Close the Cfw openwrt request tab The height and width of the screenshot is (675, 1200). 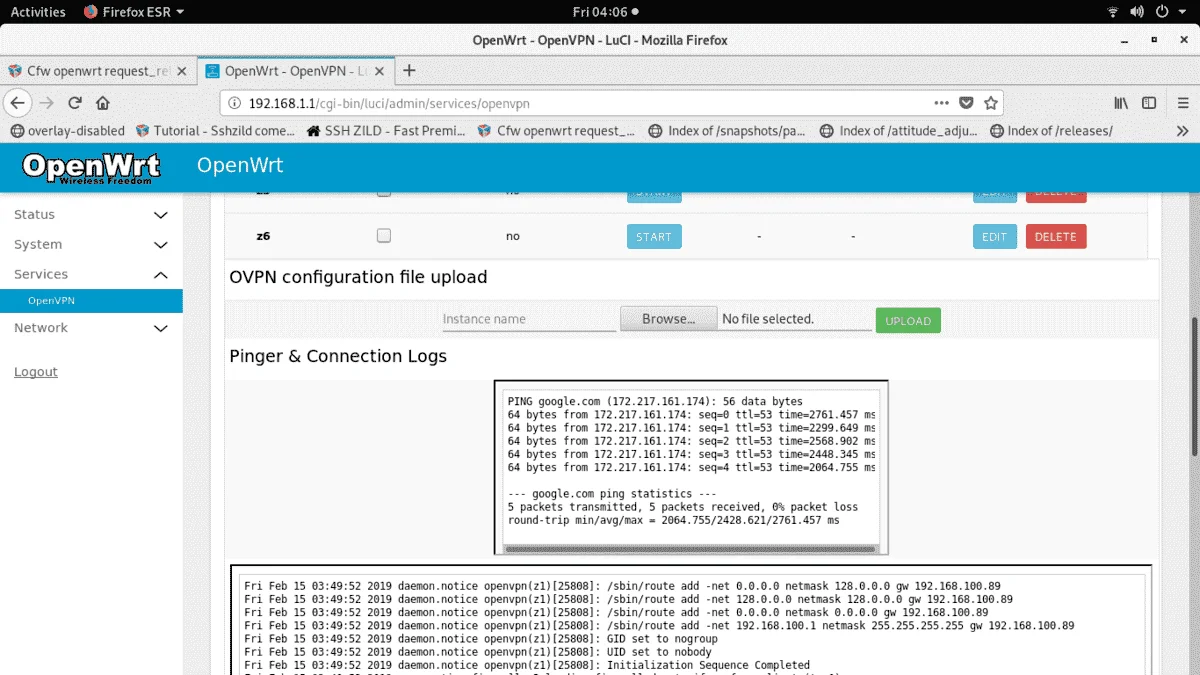tap(181, 71)
